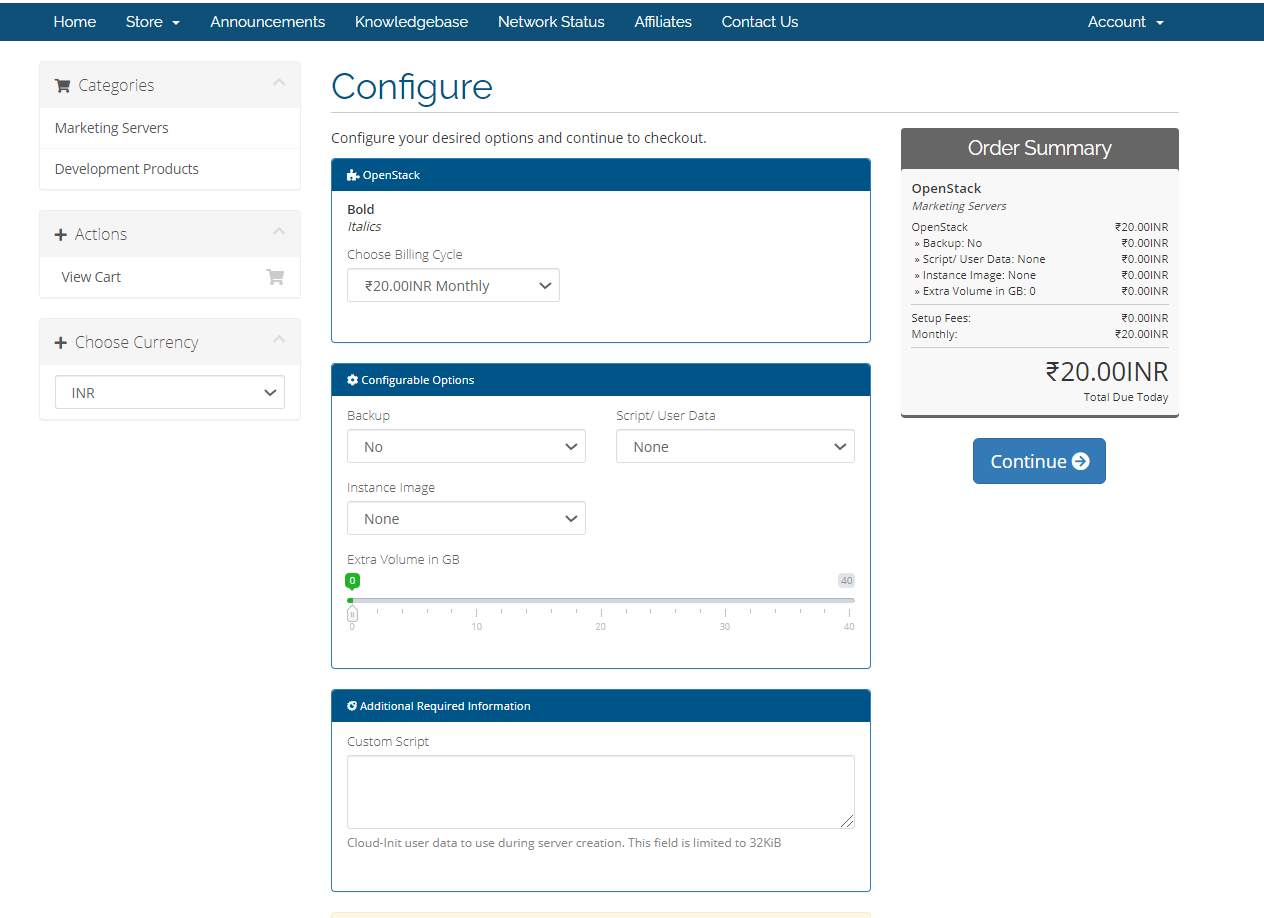Click the gear icon in Configurable Options header

click(x=352, y=380)
